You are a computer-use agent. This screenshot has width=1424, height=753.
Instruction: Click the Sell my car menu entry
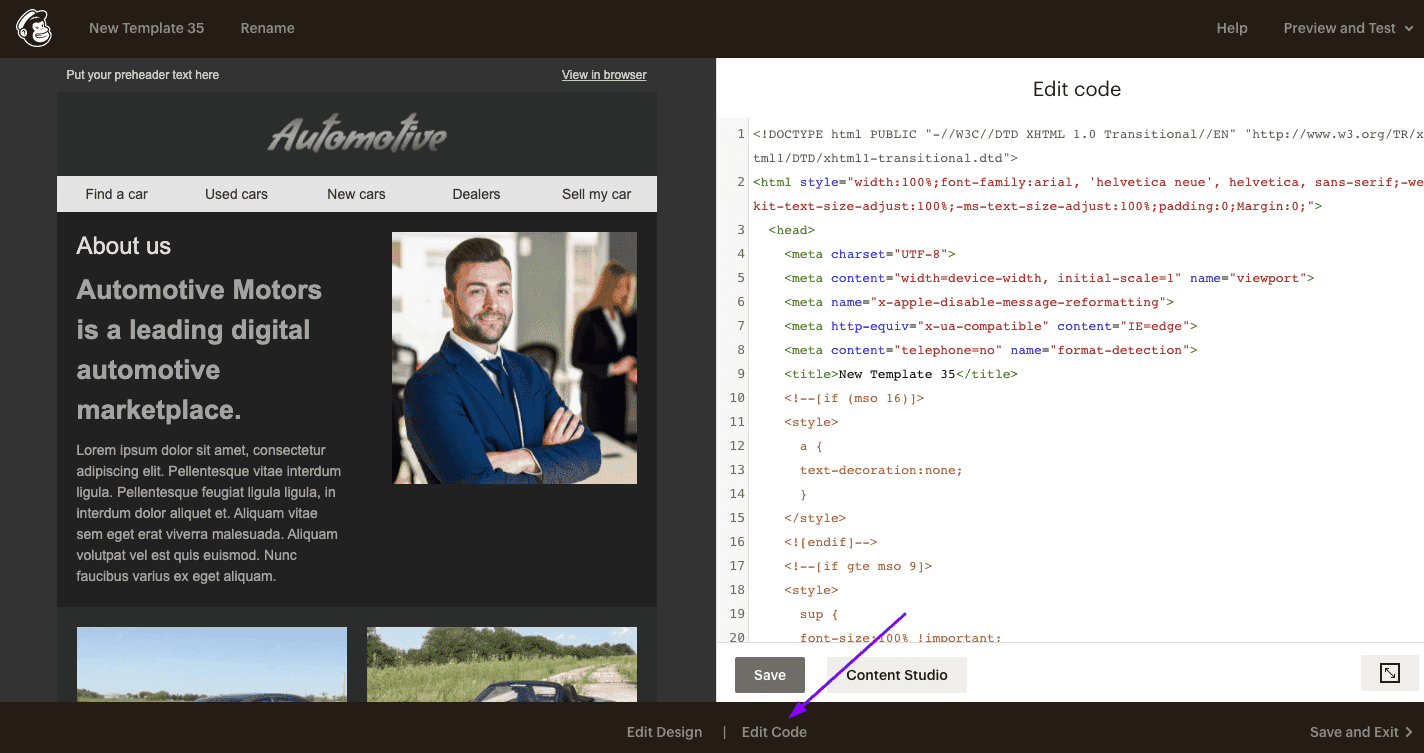coord(596,194)
